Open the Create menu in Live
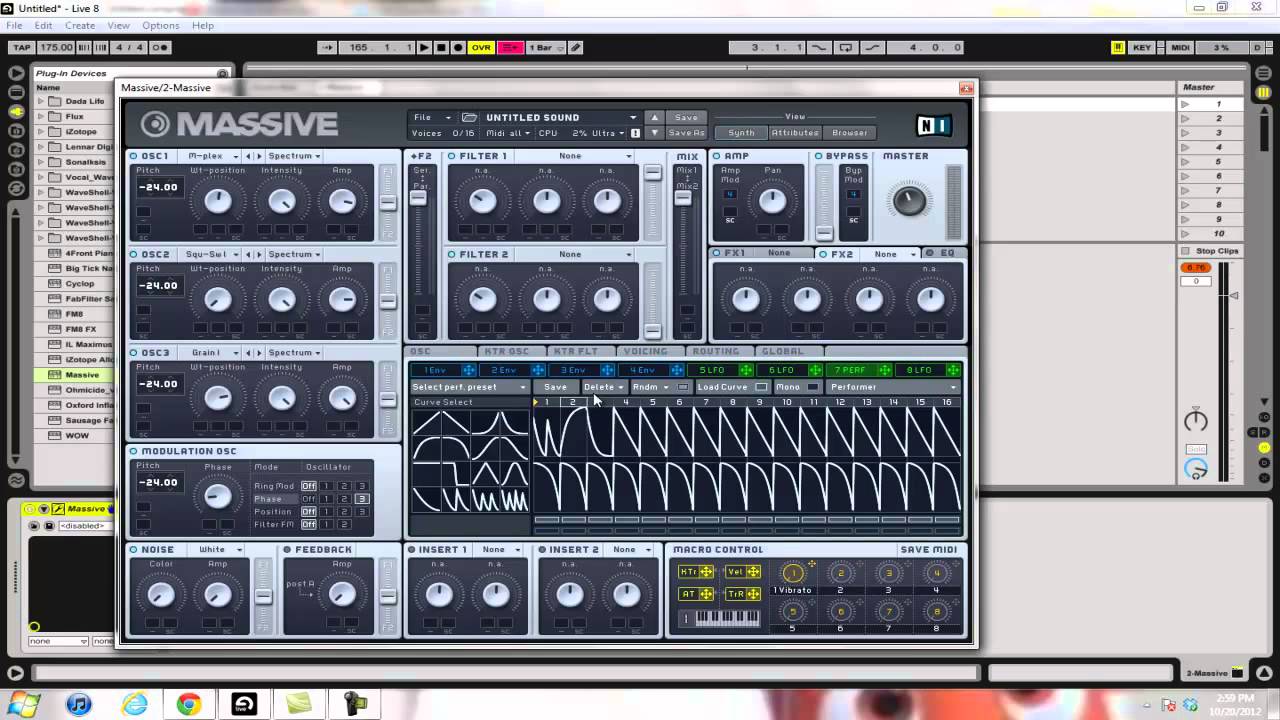Viewport: 1280px width, 720px height. 80,25
